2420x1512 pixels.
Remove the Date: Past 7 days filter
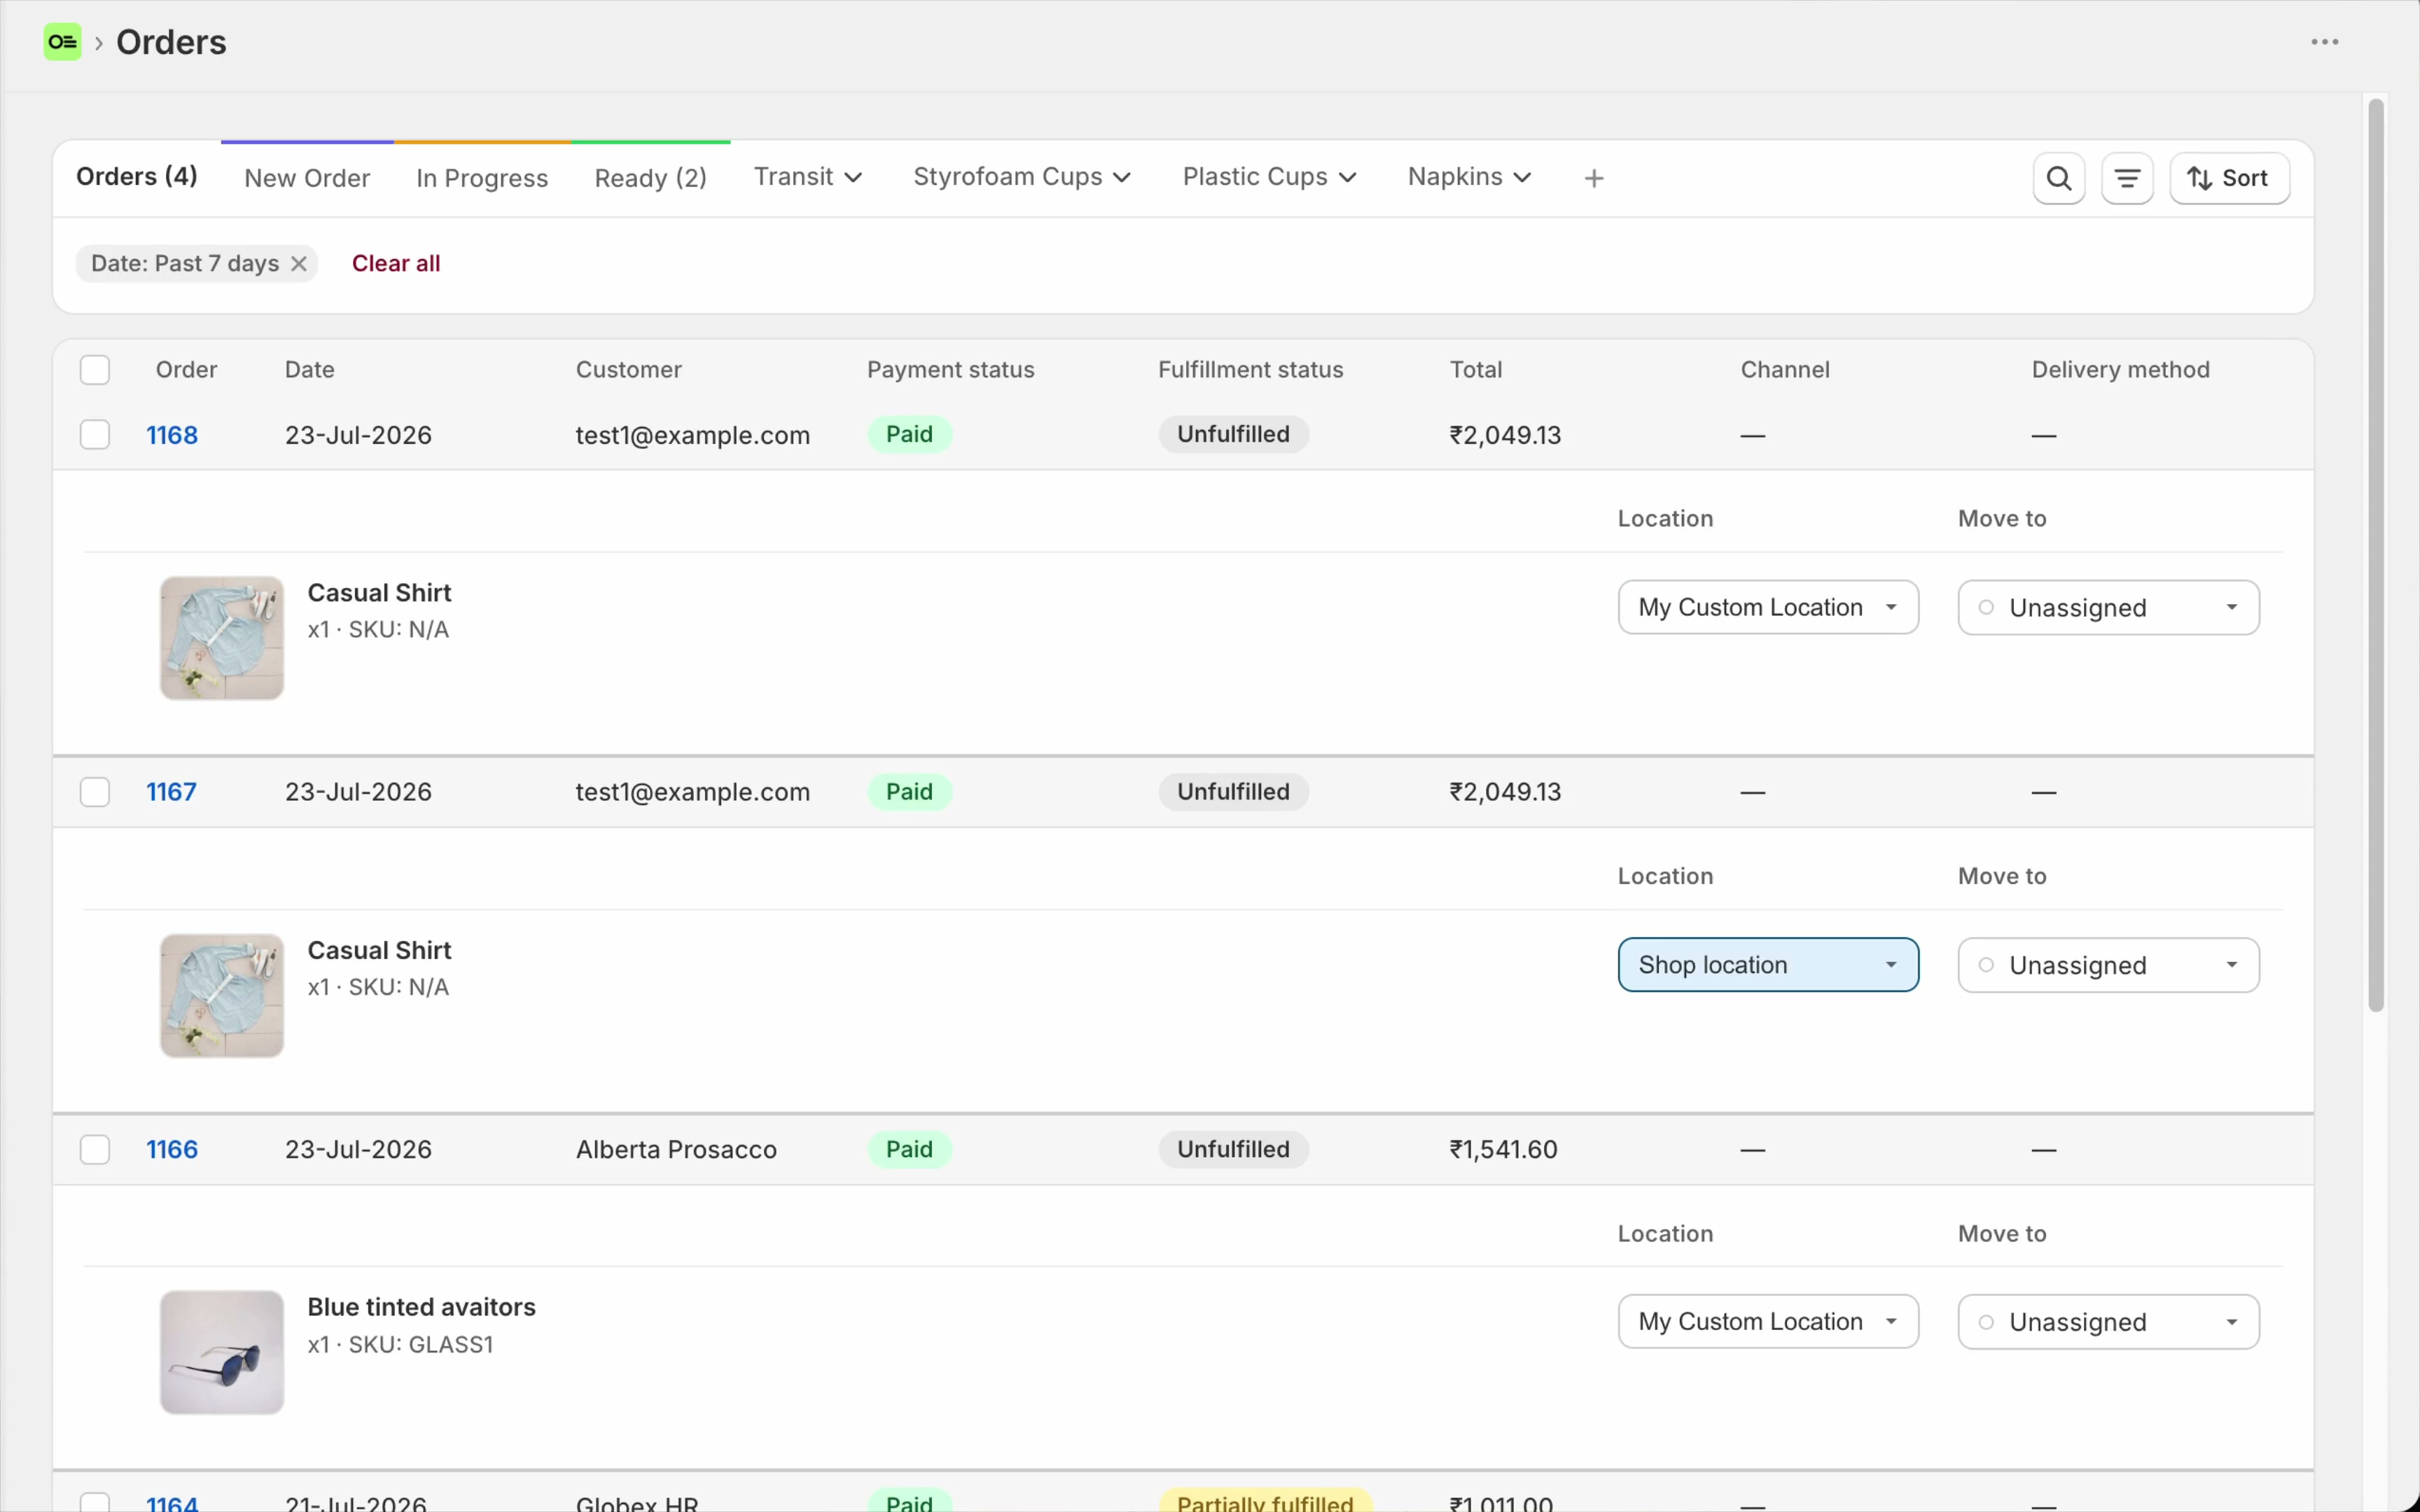pos(298,264)
